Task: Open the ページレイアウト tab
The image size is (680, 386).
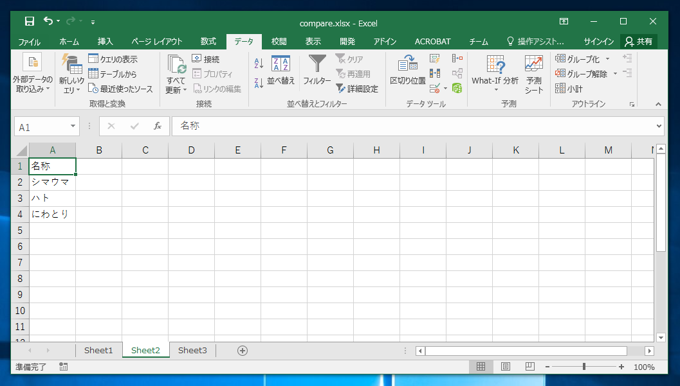Action: point(157,42)
